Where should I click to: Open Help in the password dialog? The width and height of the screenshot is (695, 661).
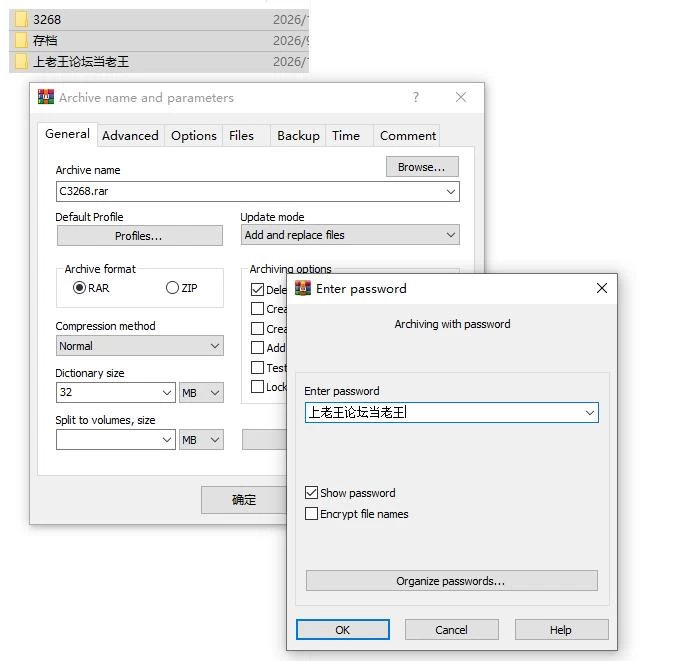(561, 630)
